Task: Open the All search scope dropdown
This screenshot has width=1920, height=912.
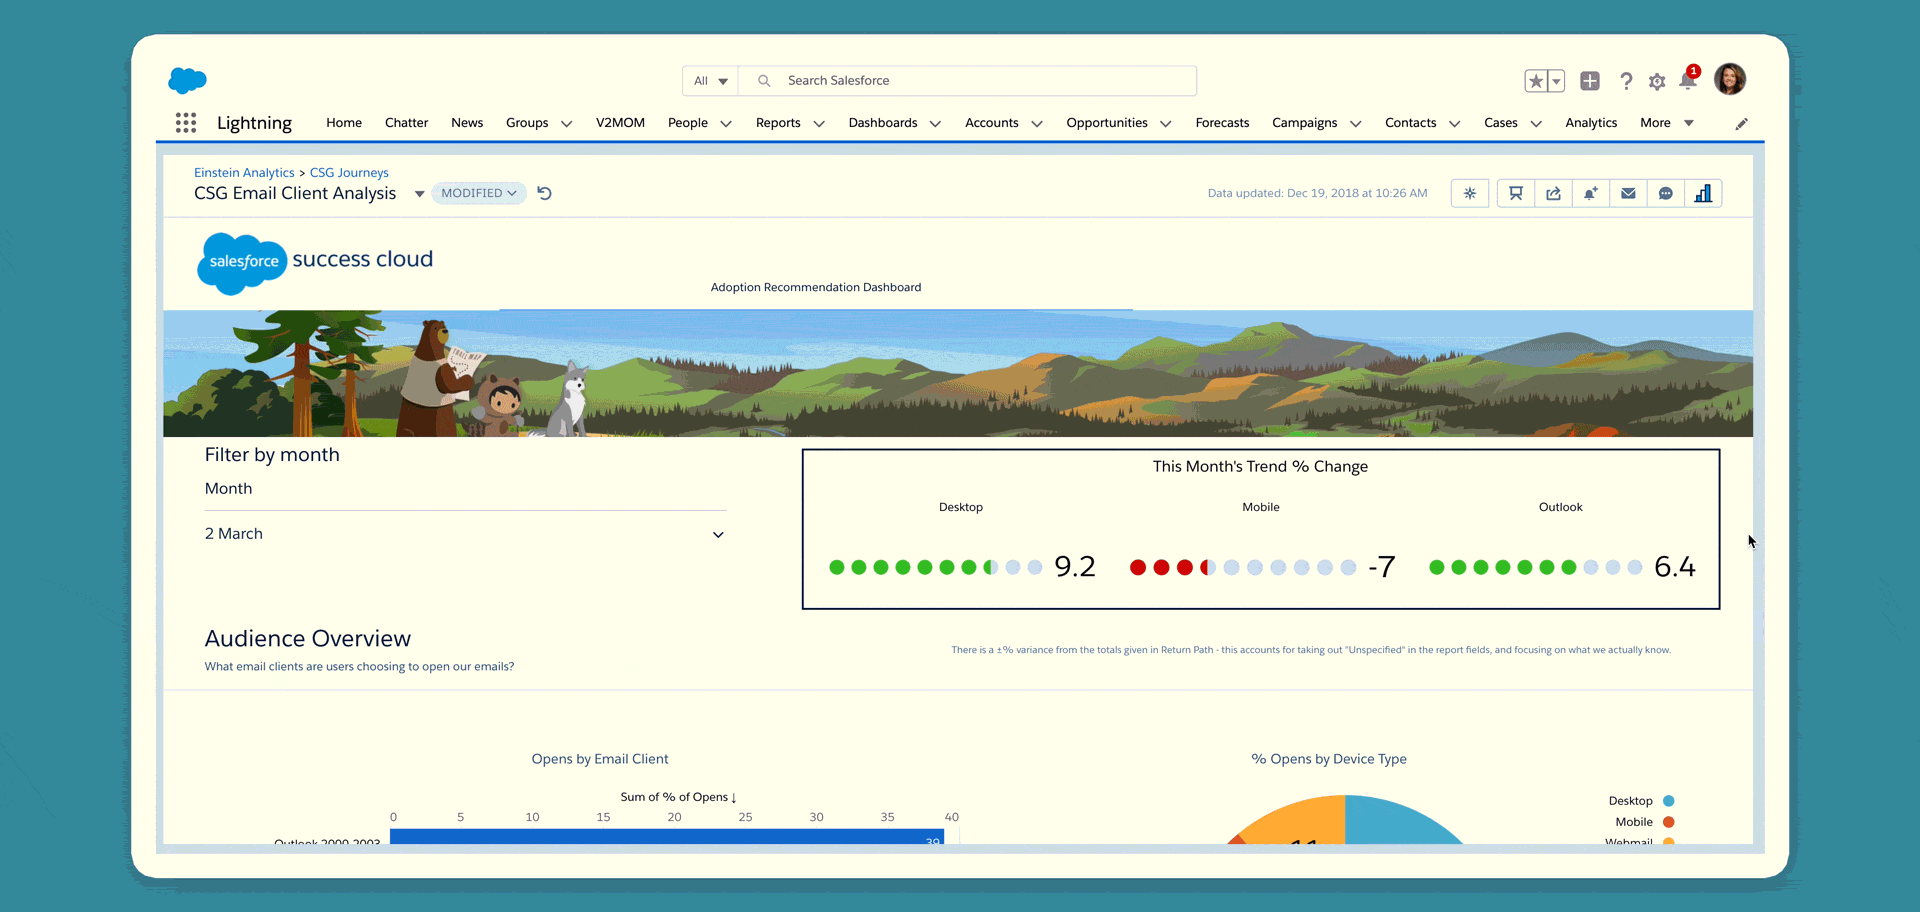Action: [710, 81]
